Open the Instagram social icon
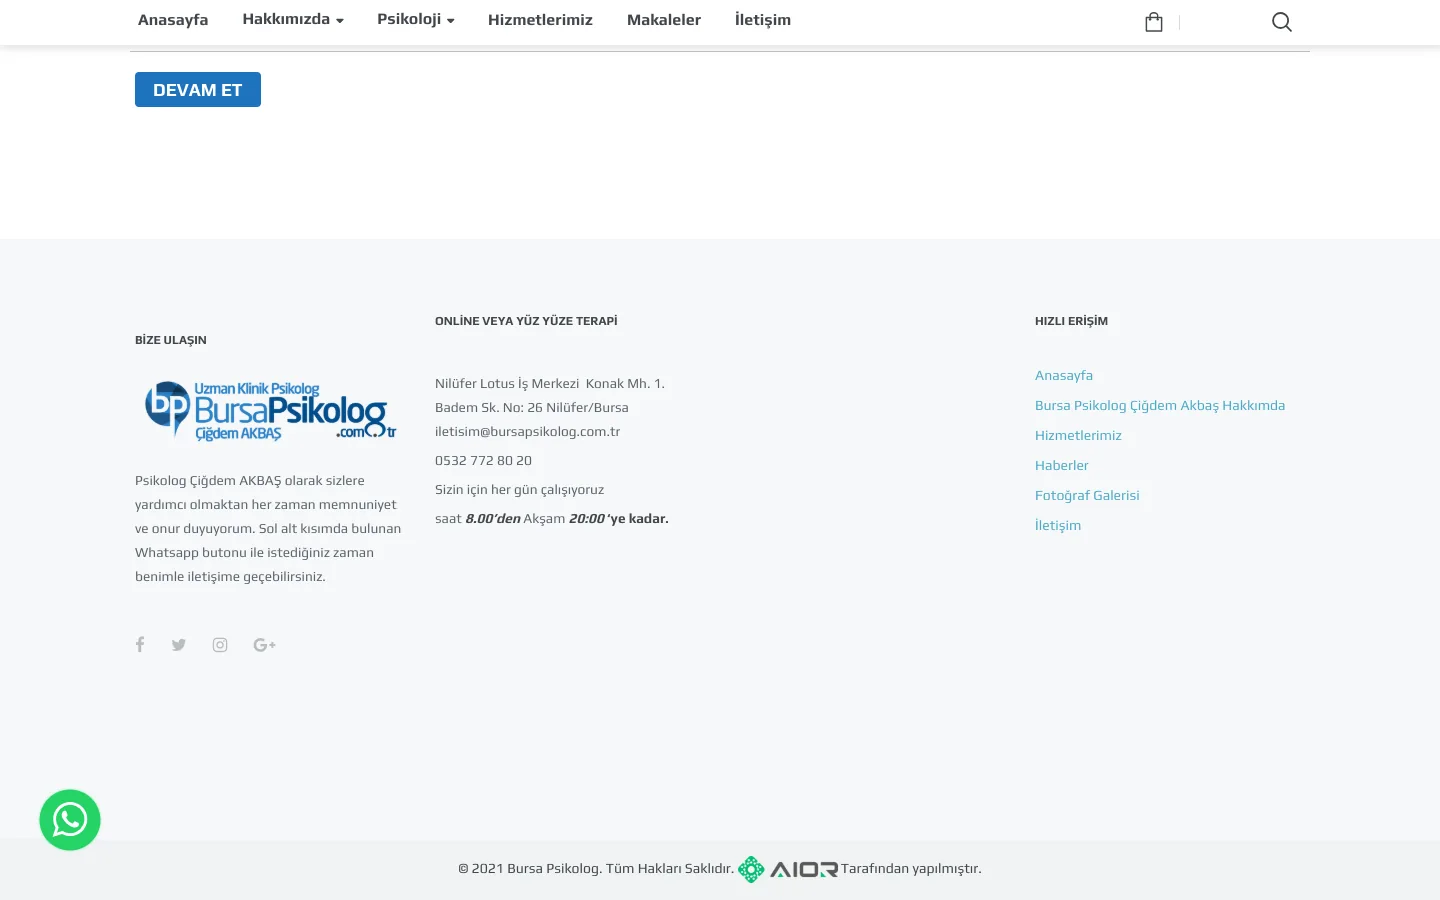 pyautogui.click(x=220, y=645)
